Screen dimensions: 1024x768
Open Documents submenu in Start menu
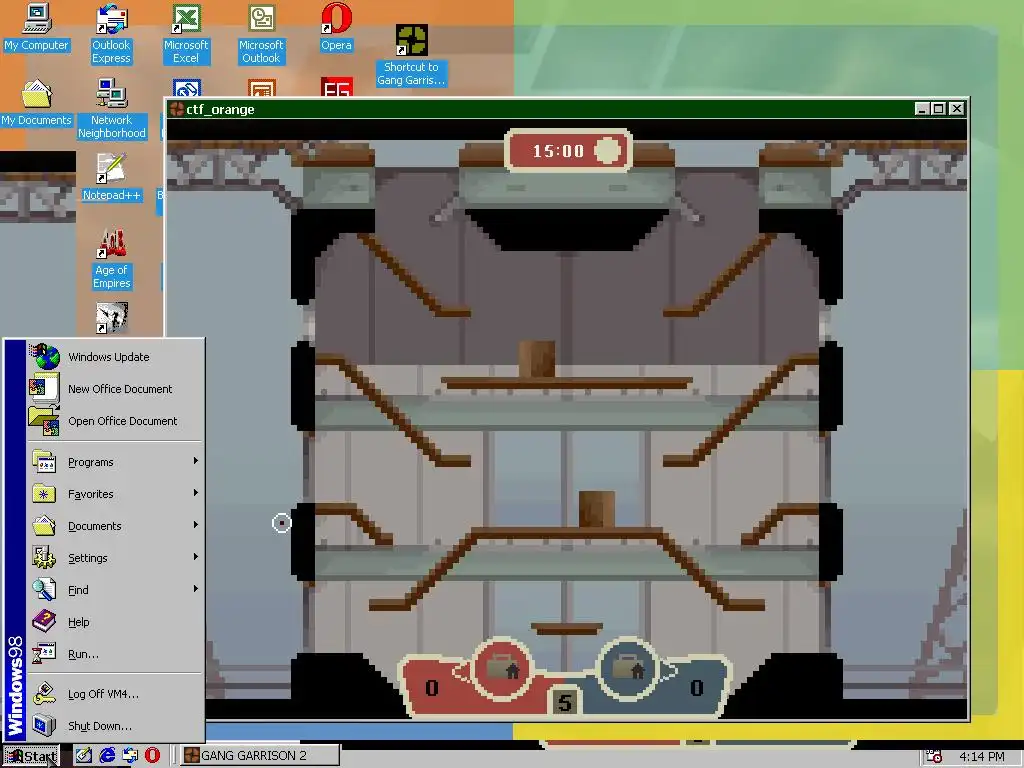116,526
